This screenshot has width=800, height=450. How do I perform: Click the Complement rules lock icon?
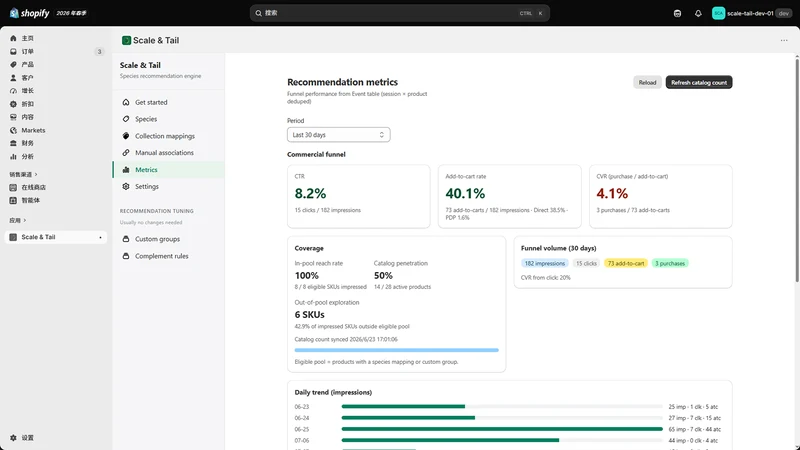[126, 256]
